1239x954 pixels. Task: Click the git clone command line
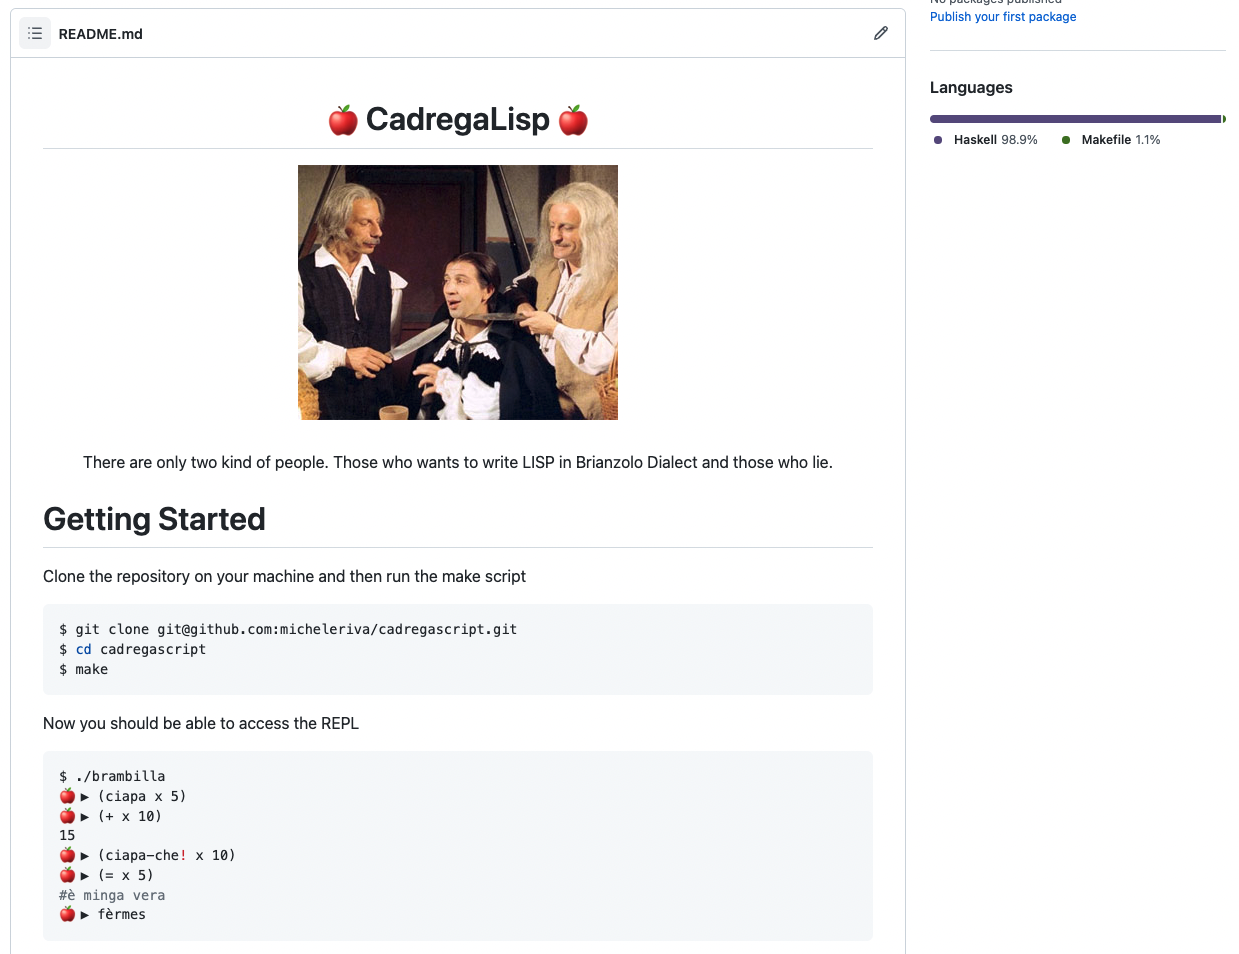[x=288, y=629]
